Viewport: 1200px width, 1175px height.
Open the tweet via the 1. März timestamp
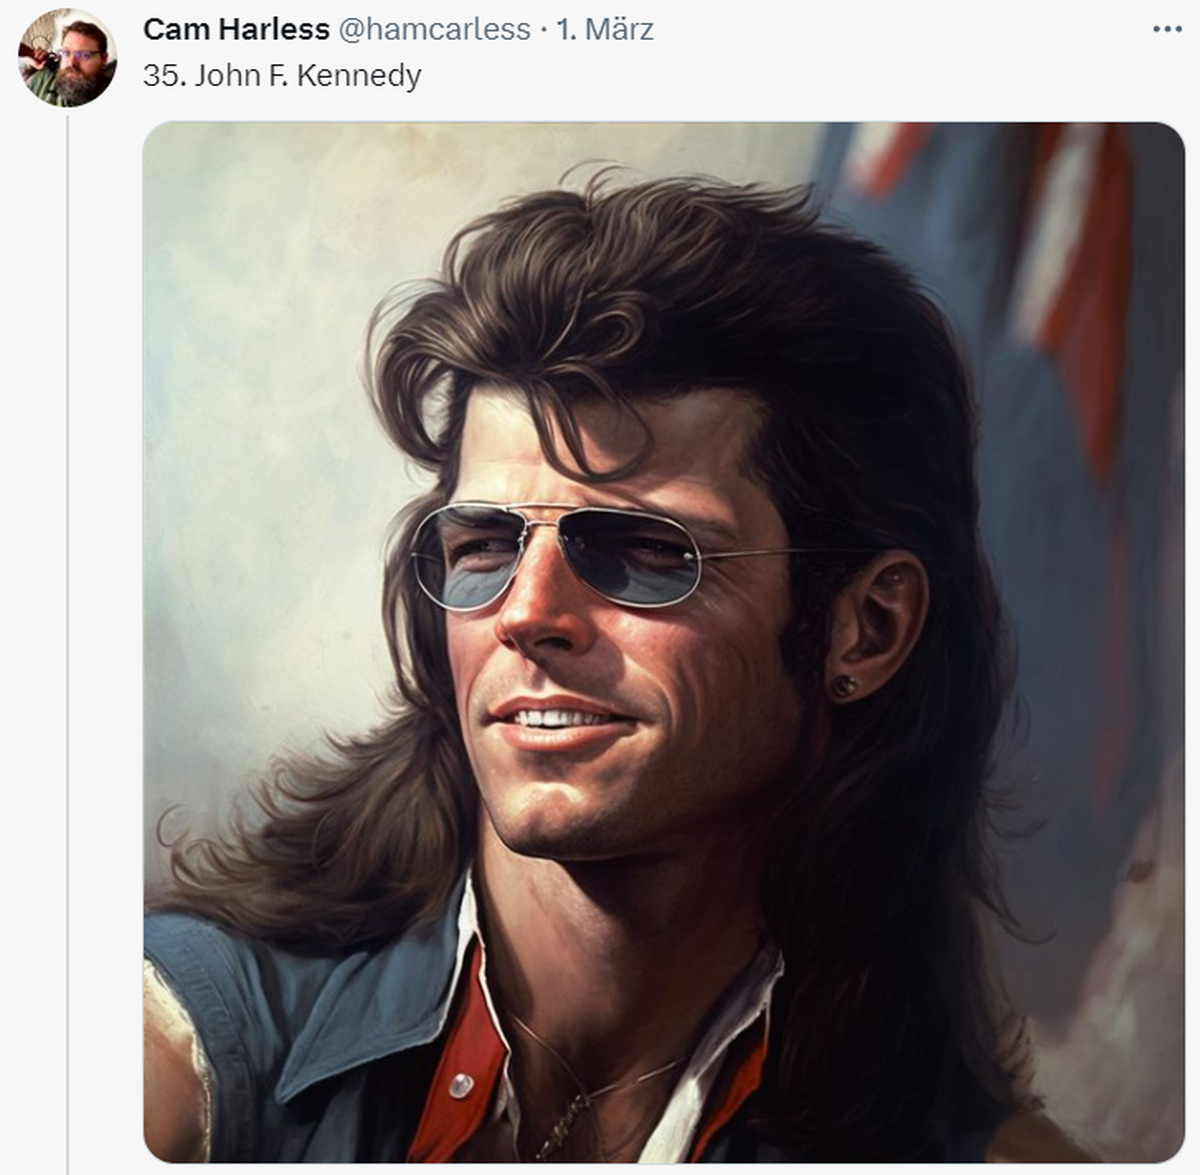(605, 29)
